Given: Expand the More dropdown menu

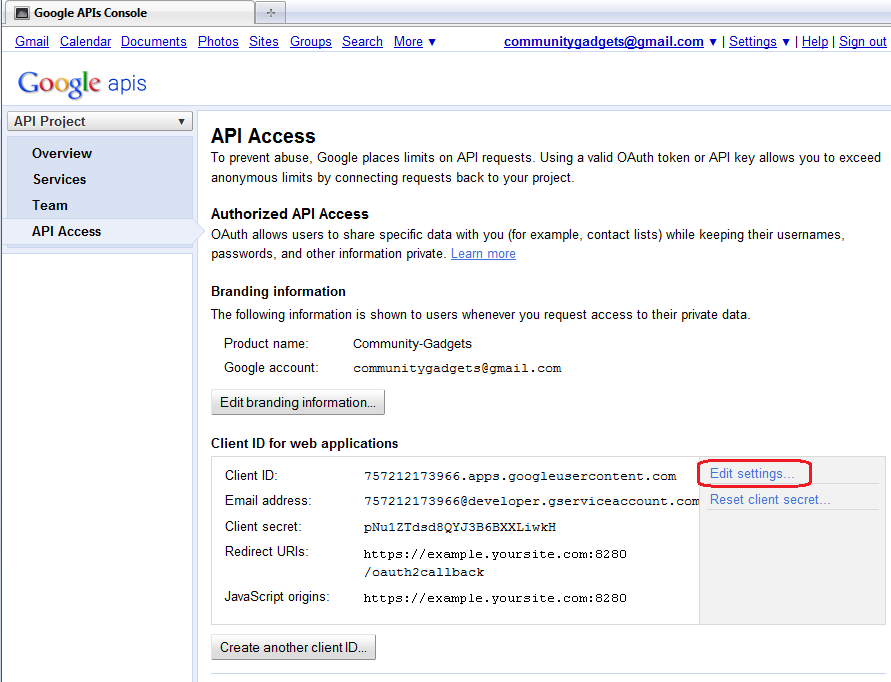Looking at the screenshot, I should [415, 41].
